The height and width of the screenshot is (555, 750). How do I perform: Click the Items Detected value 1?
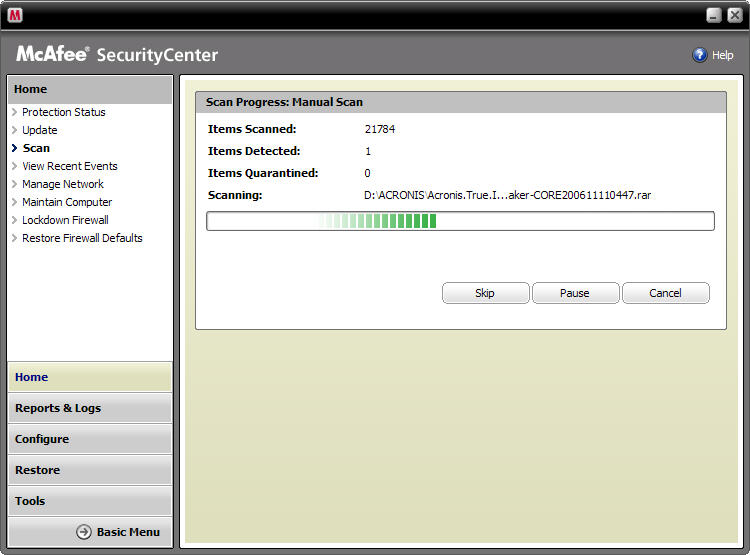368,151
